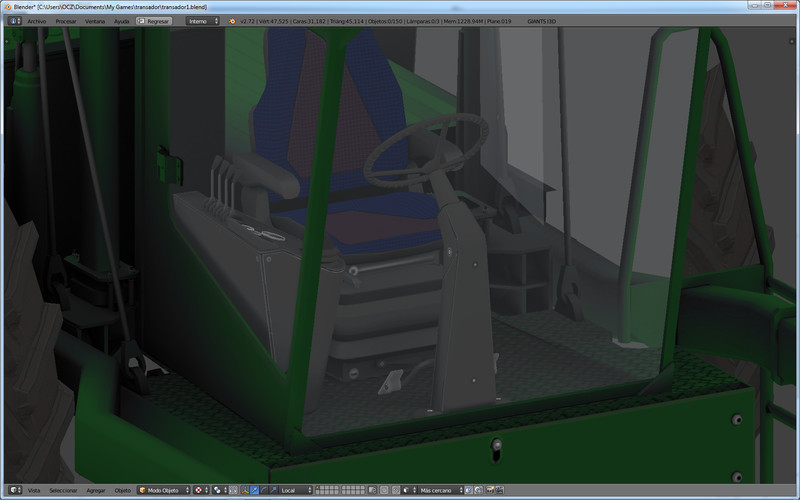Viewport: 800px width, 500px height.
Task: Open the Ventana menu
Action: coord(95,20)
